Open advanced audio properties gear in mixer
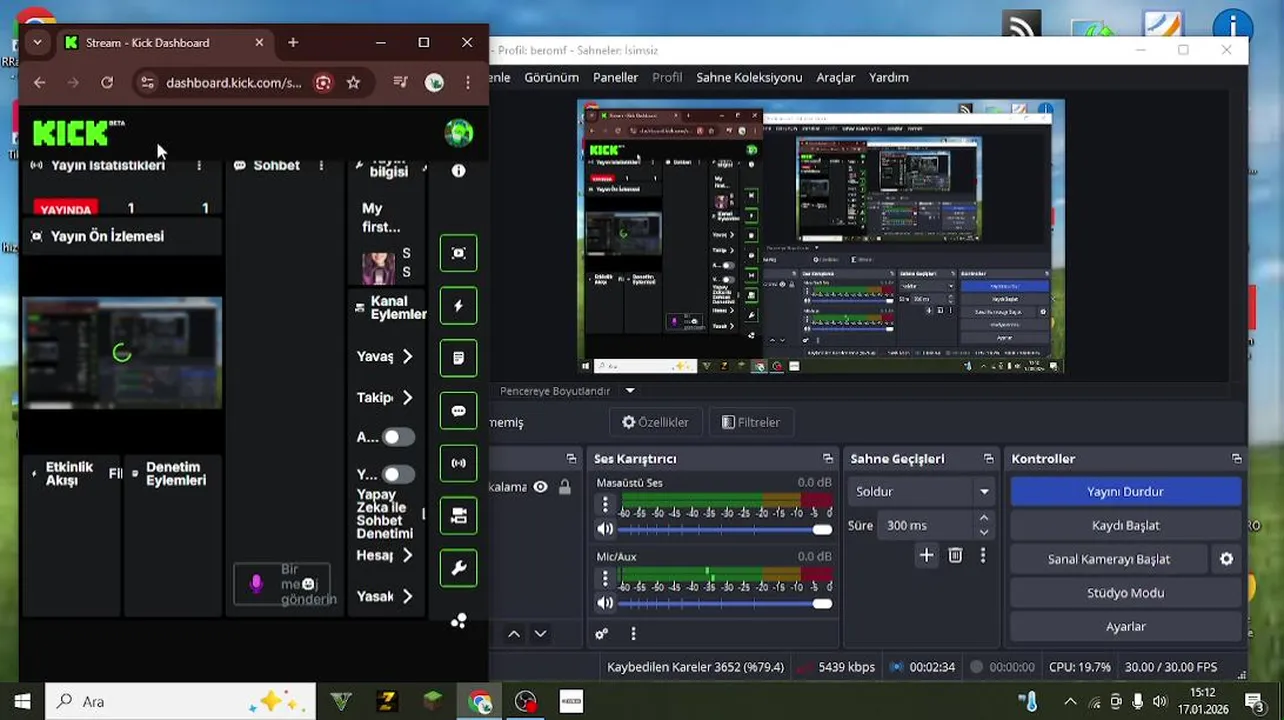Viewport: 1284px width, 720px height. point(601,634)
